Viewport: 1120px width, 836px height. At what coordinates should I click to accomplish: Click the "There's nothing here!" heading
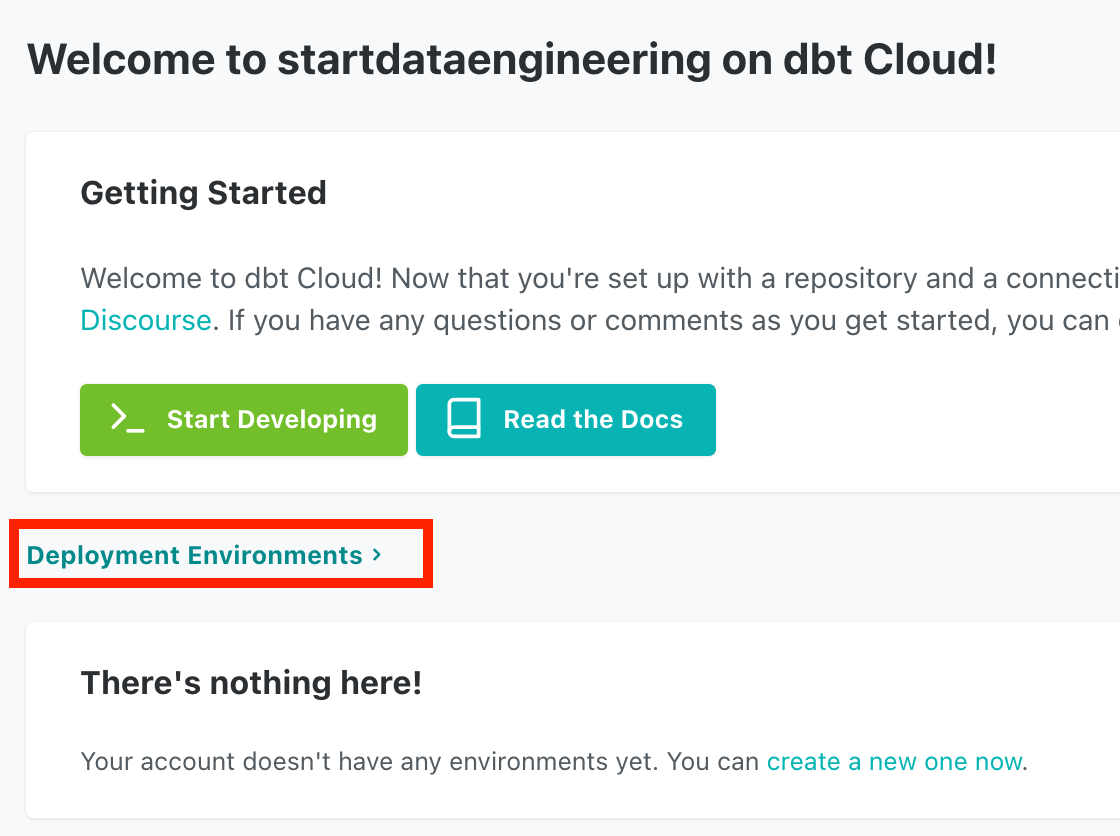251,683
